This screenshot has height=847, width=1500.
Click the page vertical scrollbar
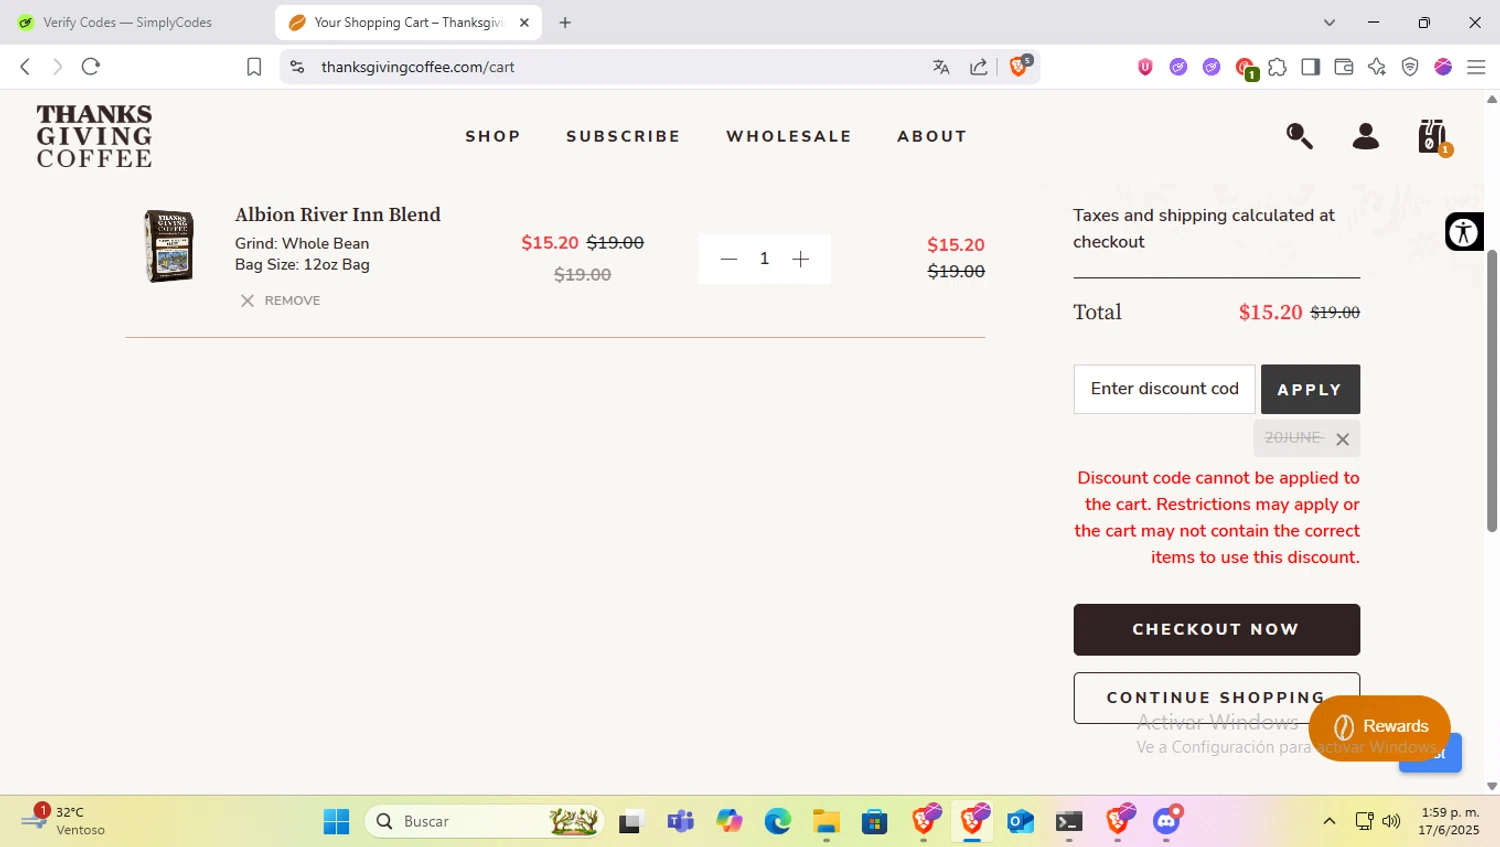pos(1492,391)
